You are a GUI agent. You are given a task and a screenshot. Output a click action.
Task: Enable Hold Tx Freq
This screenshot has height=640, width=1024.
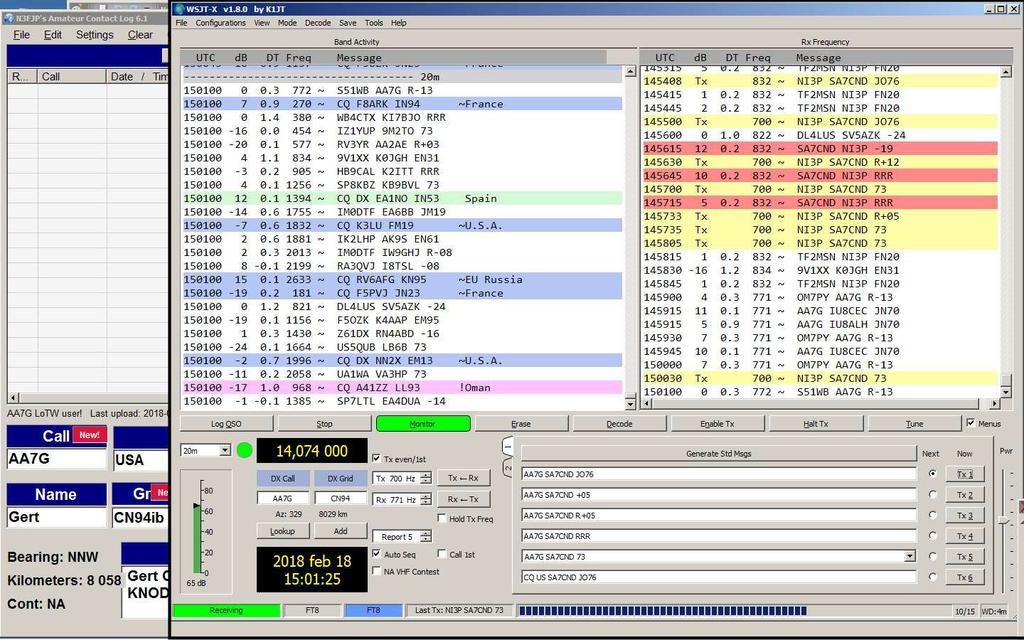tap(441, 519)
